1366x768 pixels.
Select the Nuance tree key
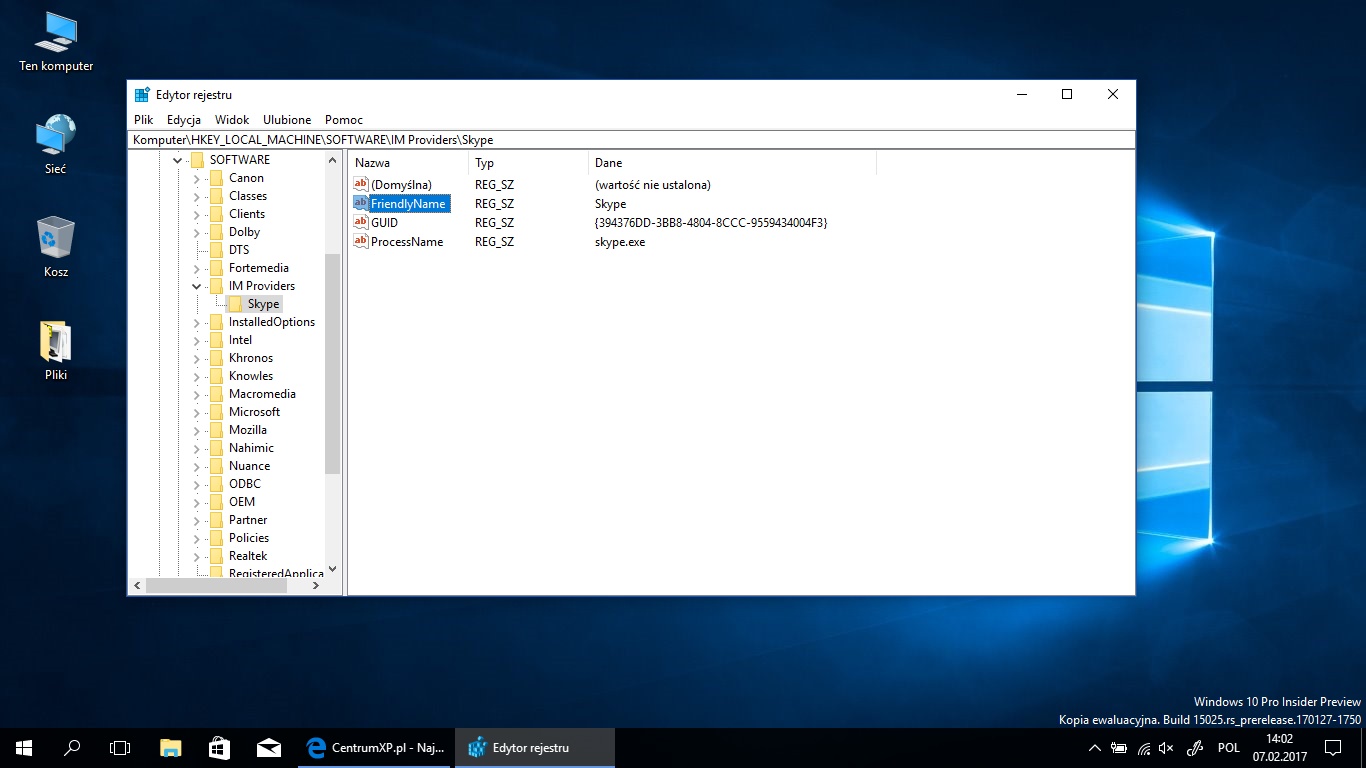(x=249, y=466)
